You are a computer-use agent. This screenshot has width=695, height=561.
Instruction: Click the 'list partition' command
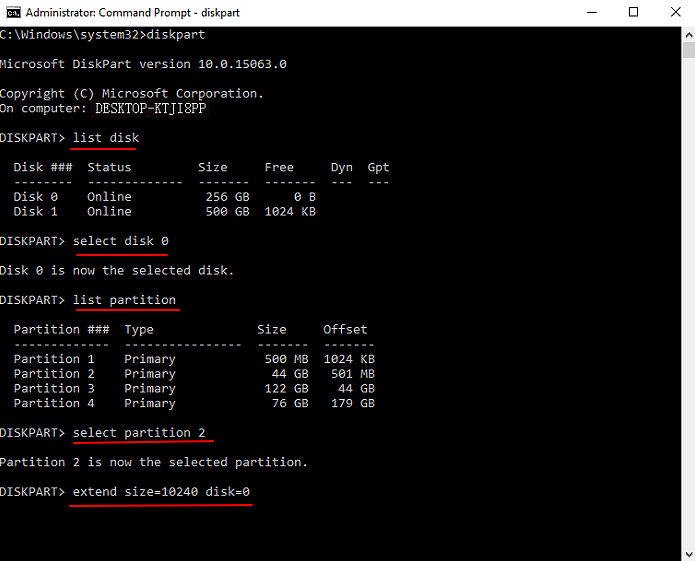click(x=124, y=300)
